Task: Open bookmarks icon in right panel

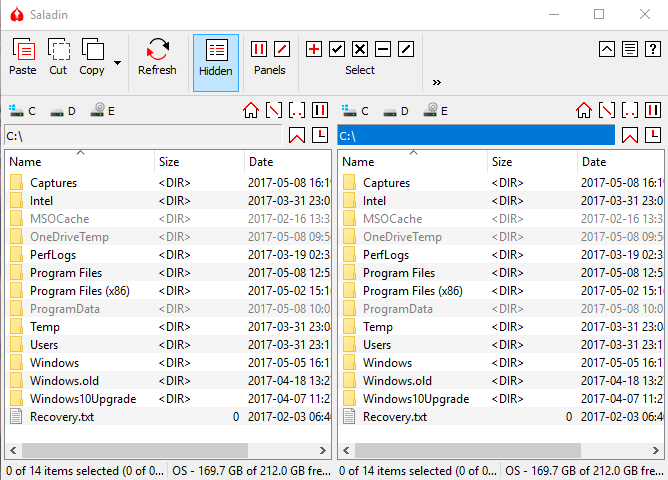Action: point(630,135)
